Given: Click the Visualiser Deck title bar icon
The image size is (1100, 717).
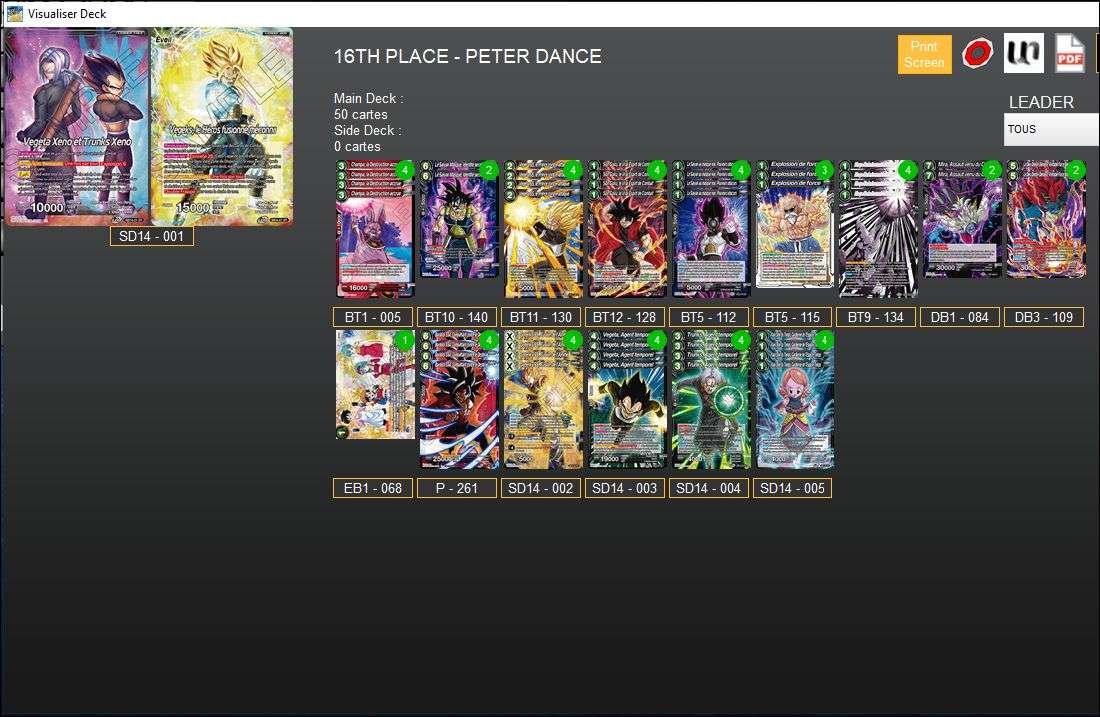Looking at the screenshot, I should coord(14,13).
